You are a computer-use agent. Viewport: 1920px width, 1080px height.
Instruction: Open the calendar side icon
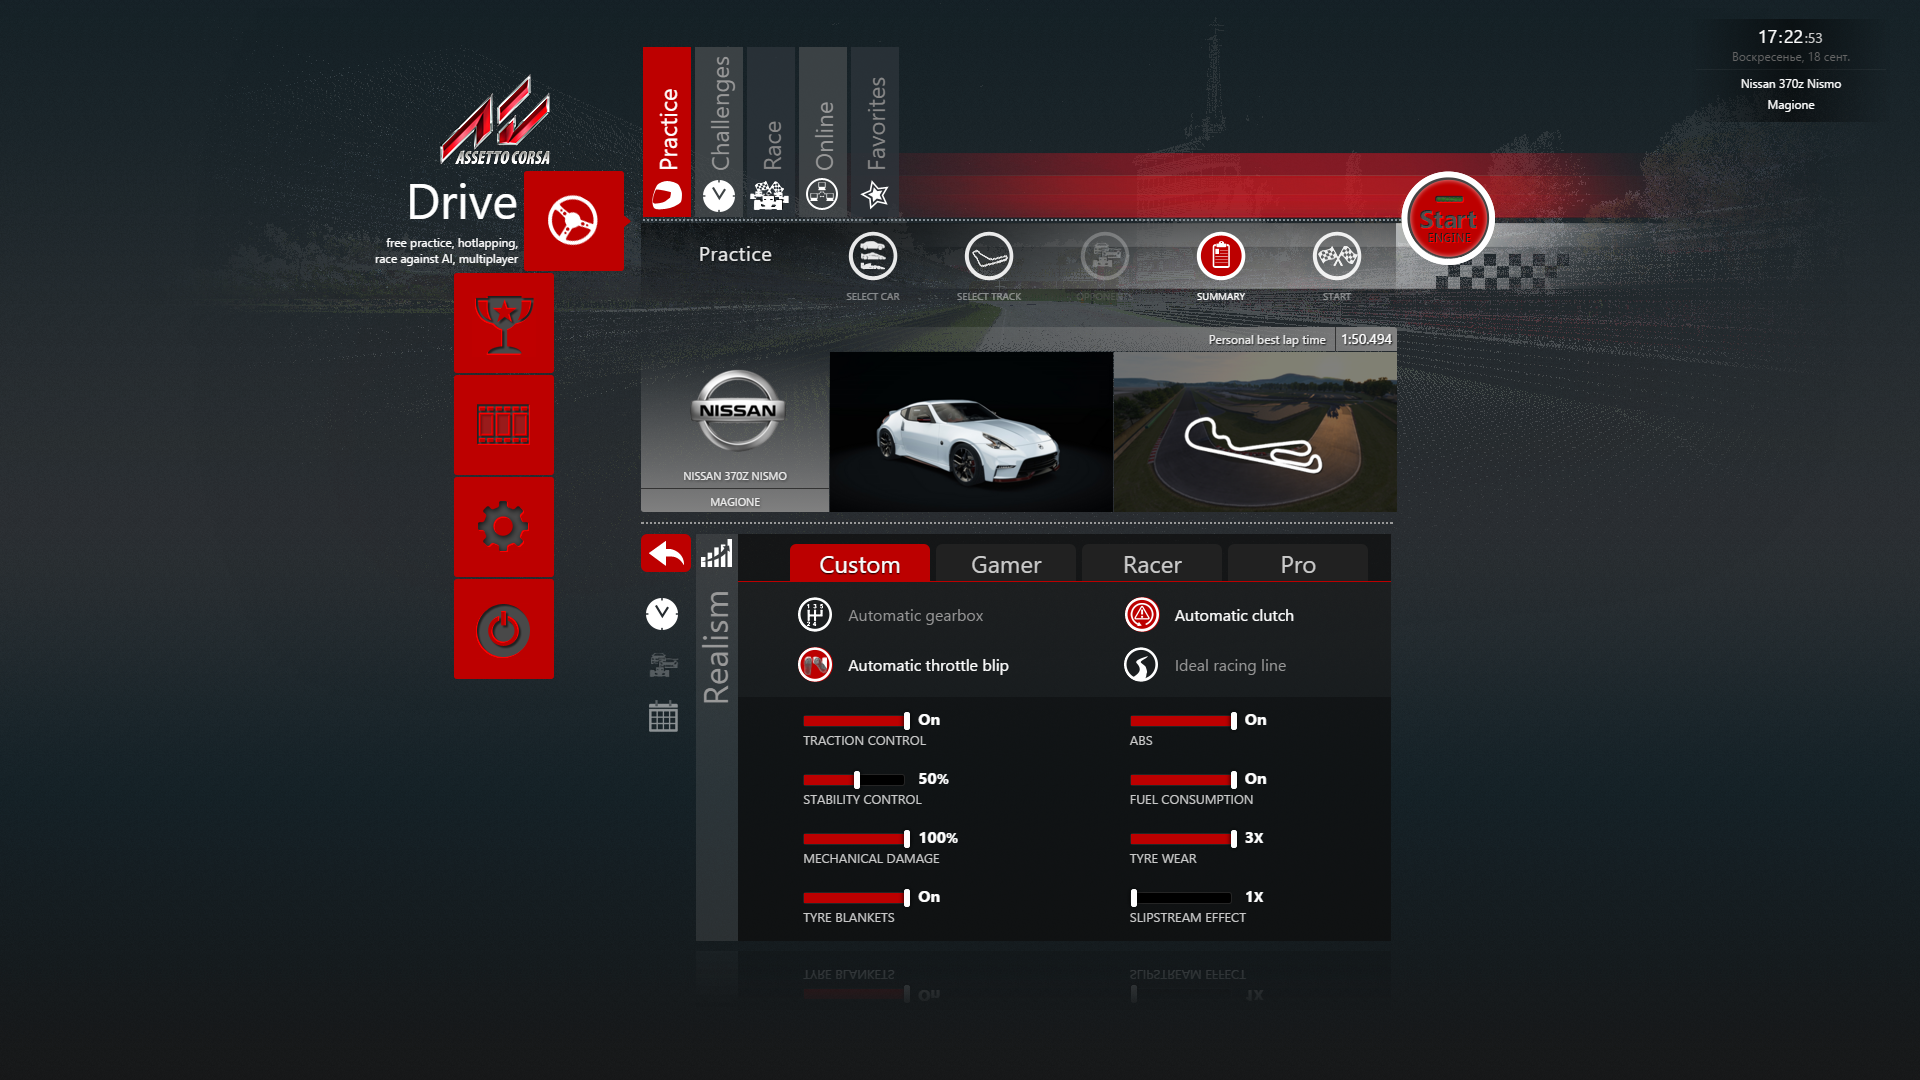[x=663, y=716]
